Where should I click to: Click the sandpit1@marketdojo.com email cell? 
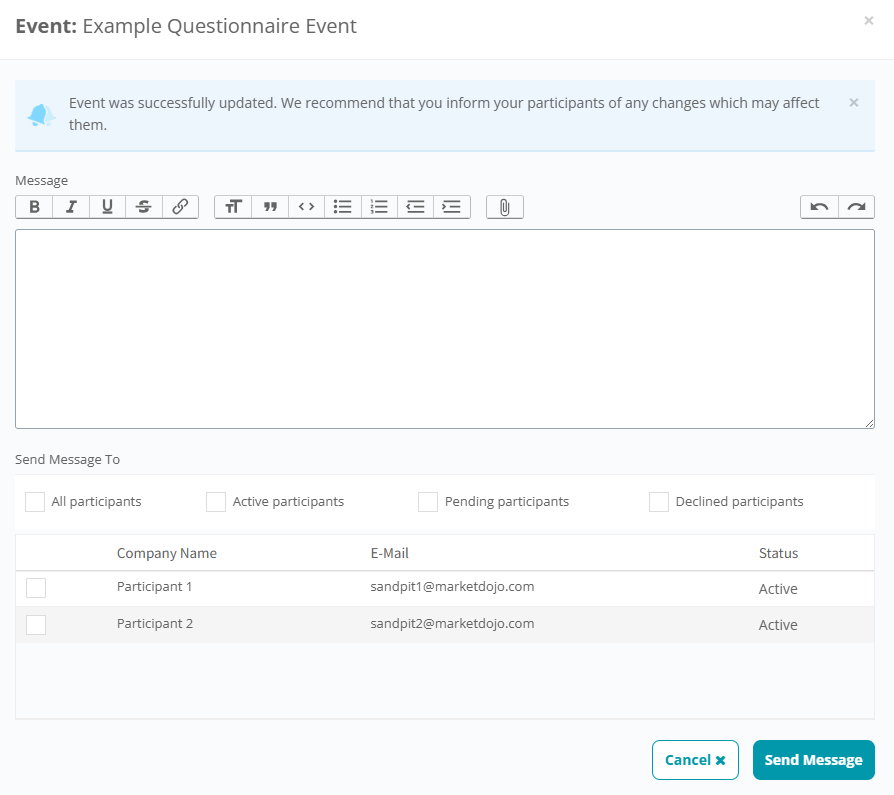452,587
